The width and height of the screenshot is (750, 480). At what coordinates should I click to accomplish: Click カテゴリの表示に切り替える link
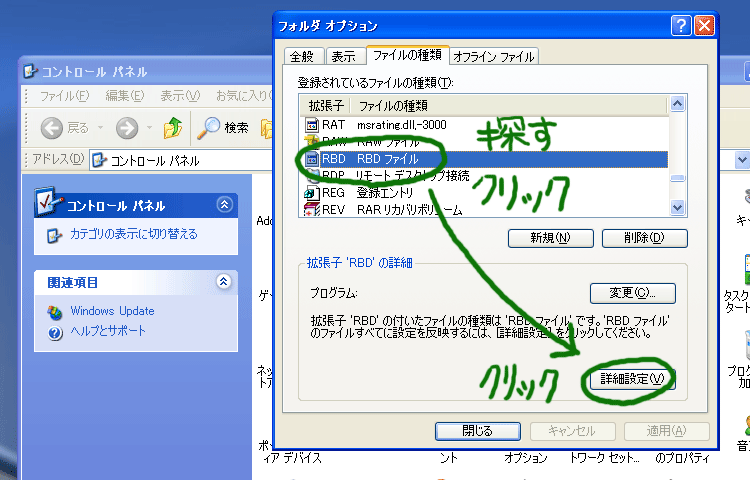tap(133, 234)
